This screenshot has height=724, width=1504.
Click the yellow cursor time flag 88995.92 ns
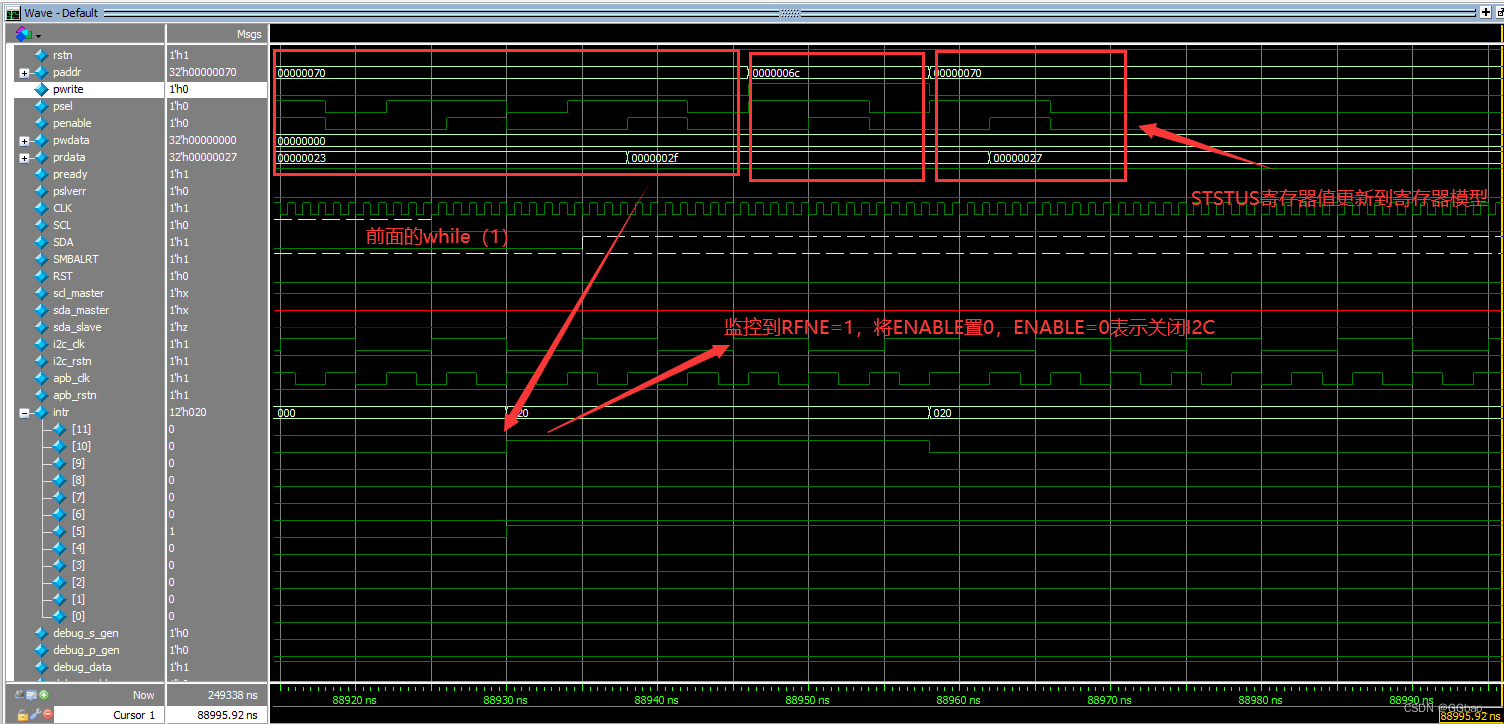(x=1471, y=716)
